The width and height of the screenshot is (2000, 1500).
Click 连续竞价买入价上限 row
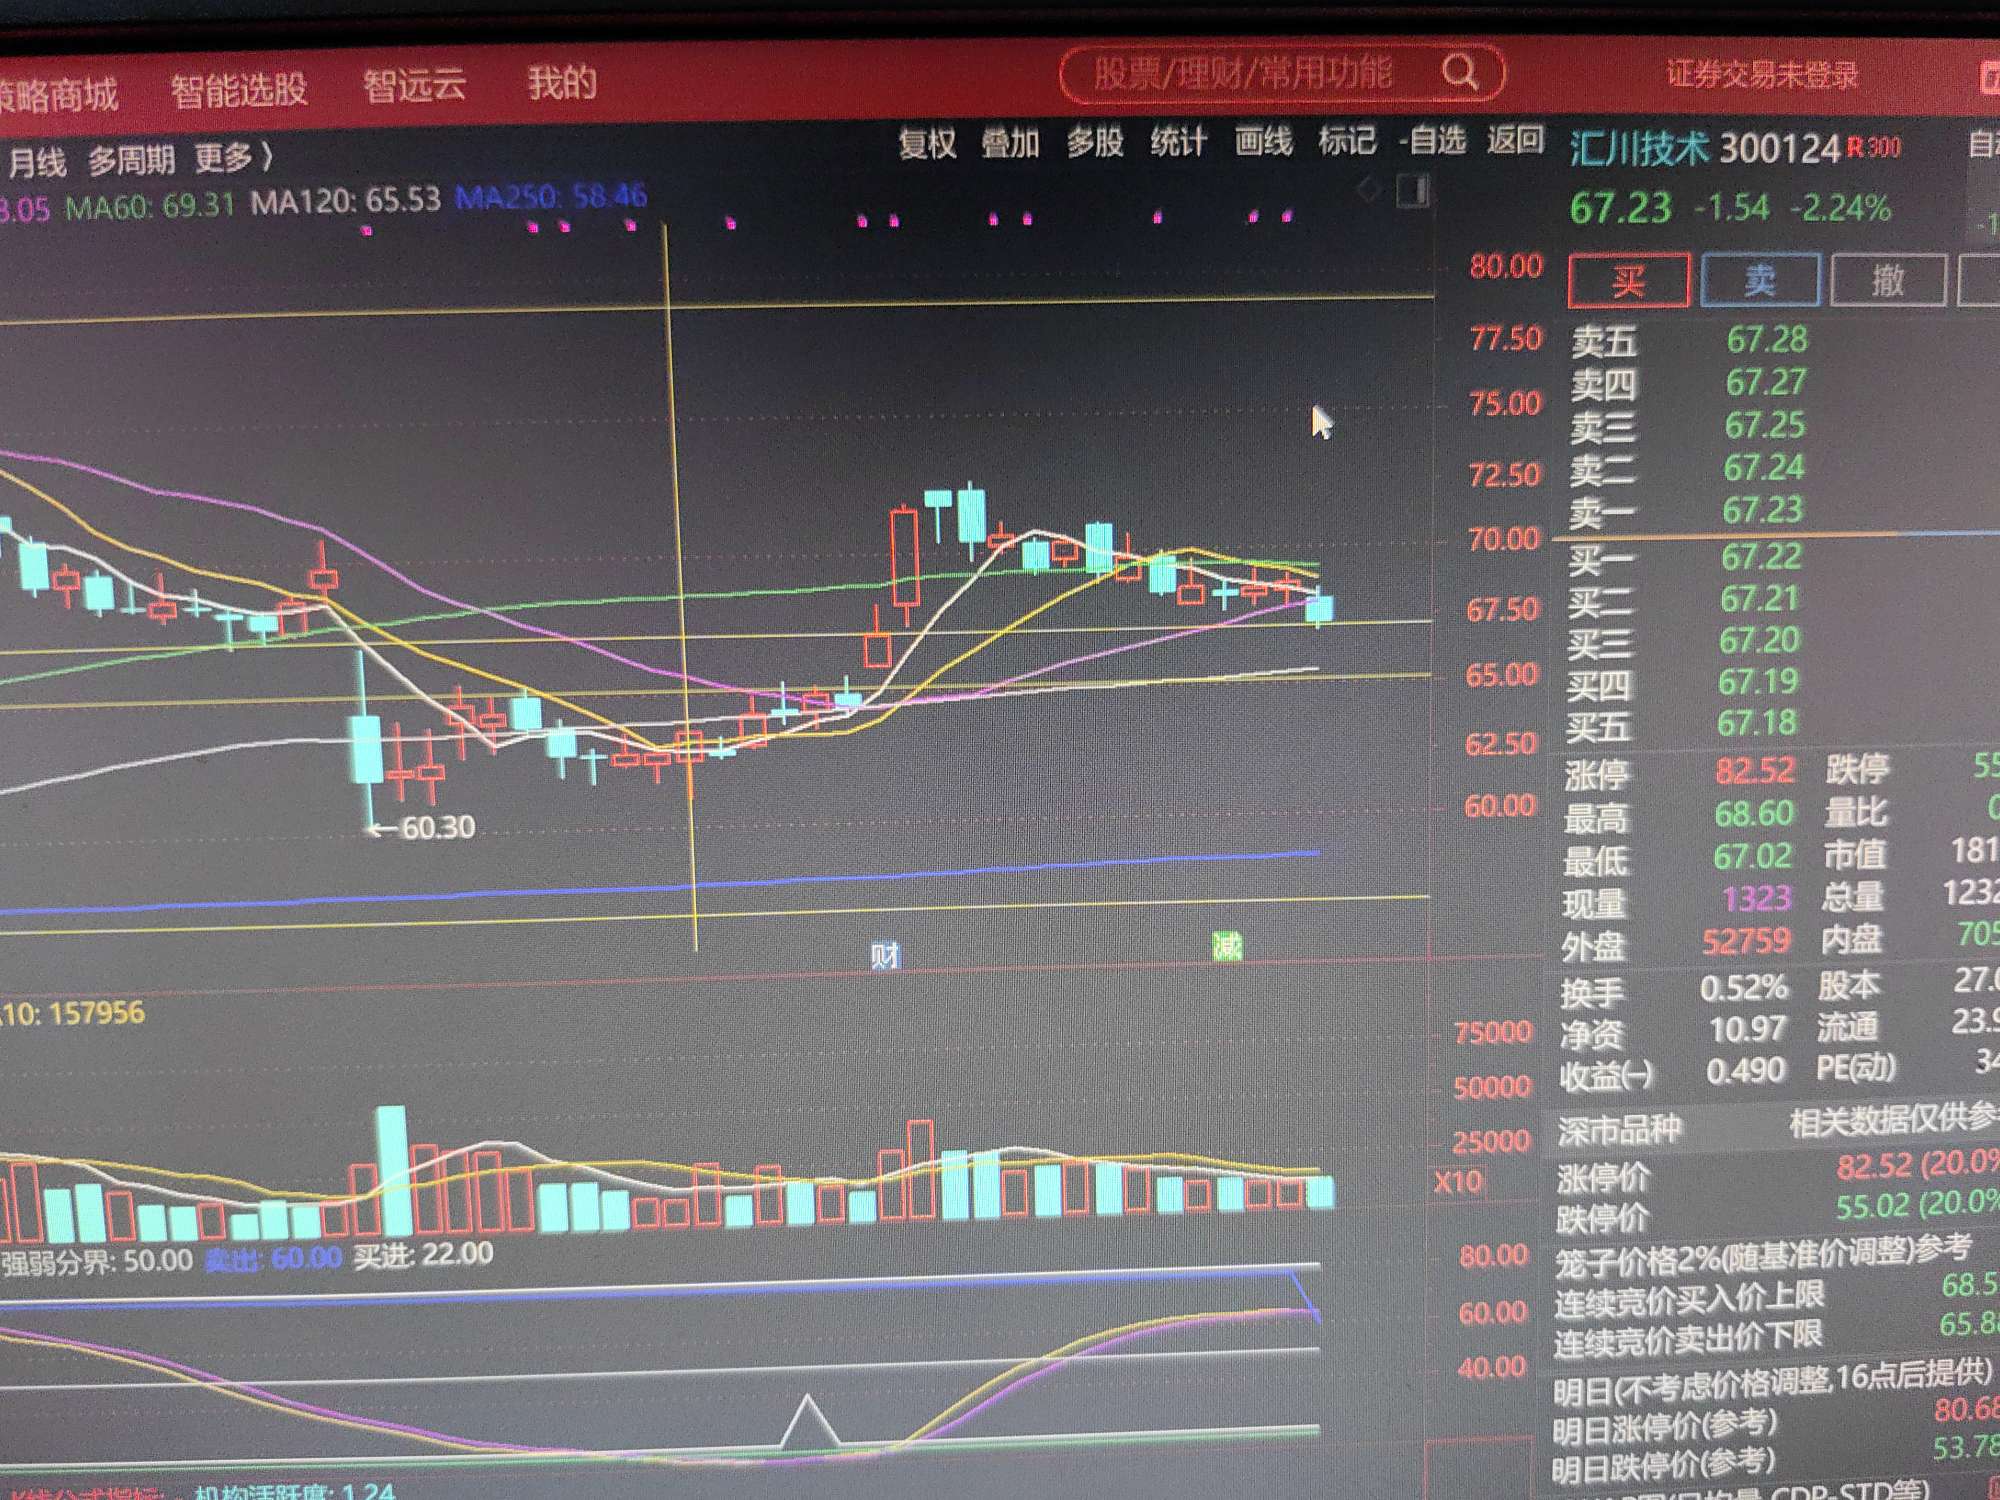(1776, 1294)
